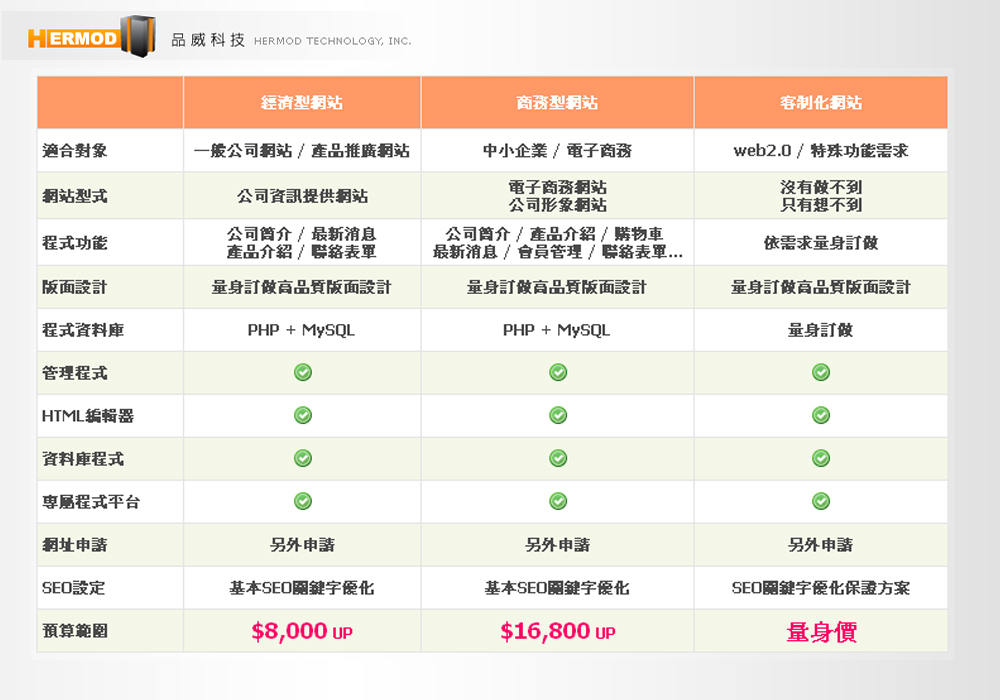This screenshot has height=700, width=1000.
Task: Click 管理程式 green checkmark under 客制化網站
Action: coord(821,372)
